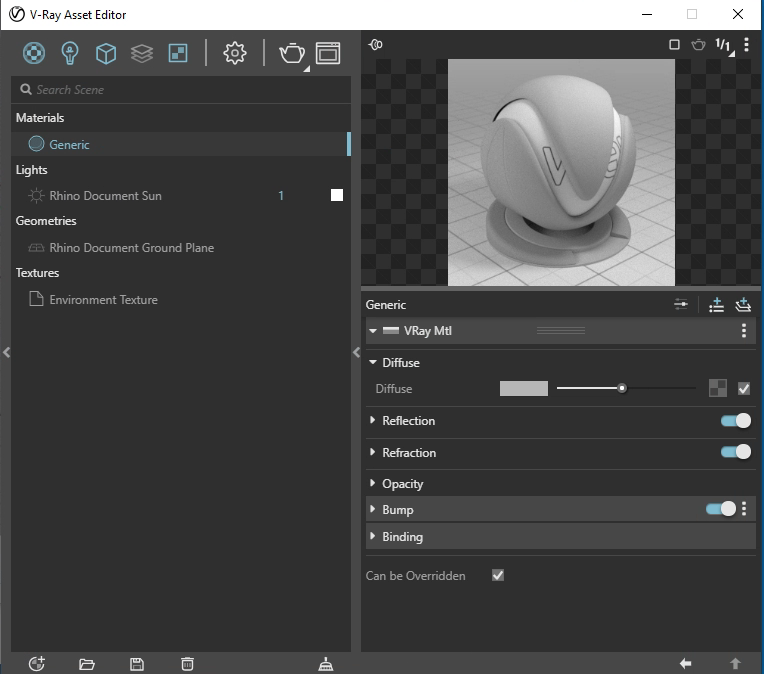
Task: Open the Lights category bulb icon
Action: [x=70, y=53]
